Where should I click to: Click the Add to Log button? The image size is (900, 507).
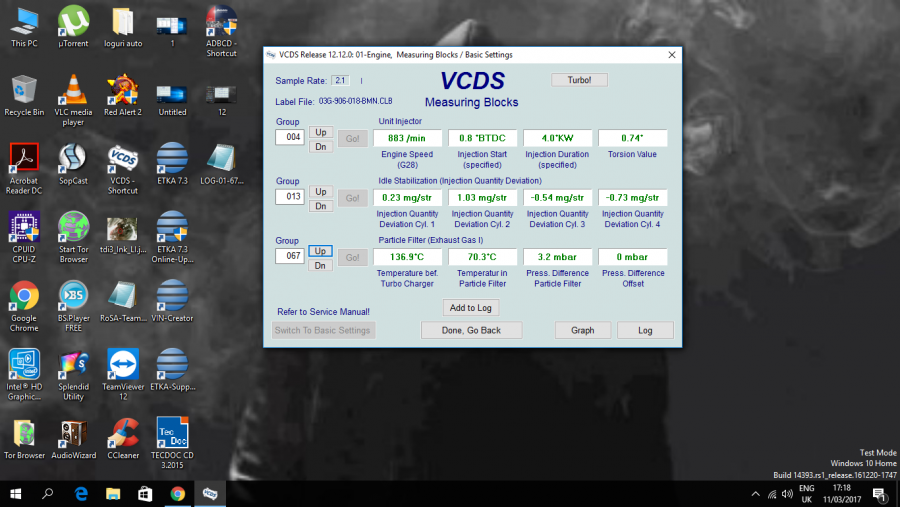pyautogui.click(x=470, y=308)
